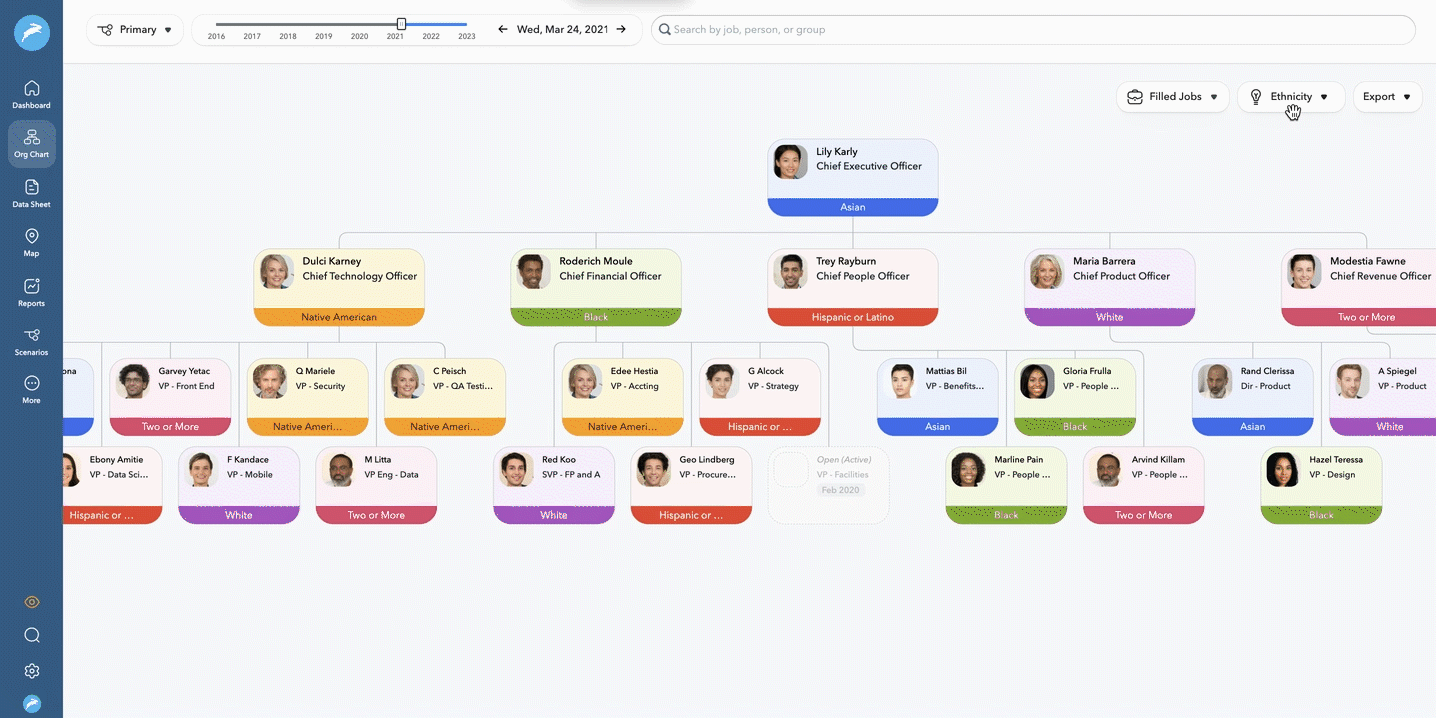Open the Reports section
The image size is (1436, 718).
(x=31, y=290)
